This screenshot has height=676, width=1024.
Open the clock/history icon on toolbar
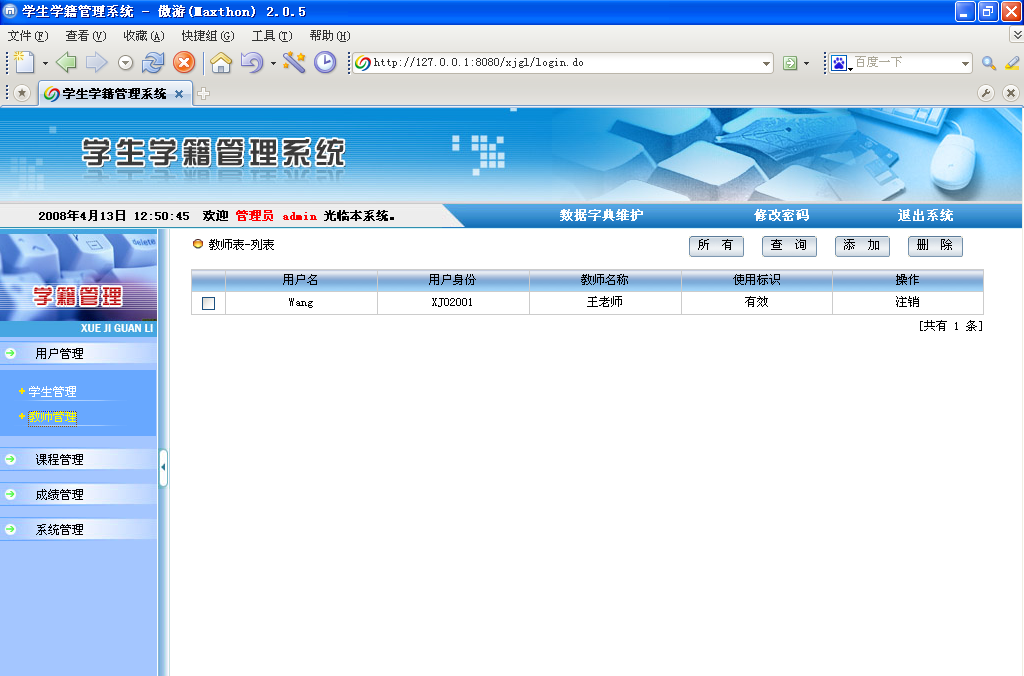point(323,62)
